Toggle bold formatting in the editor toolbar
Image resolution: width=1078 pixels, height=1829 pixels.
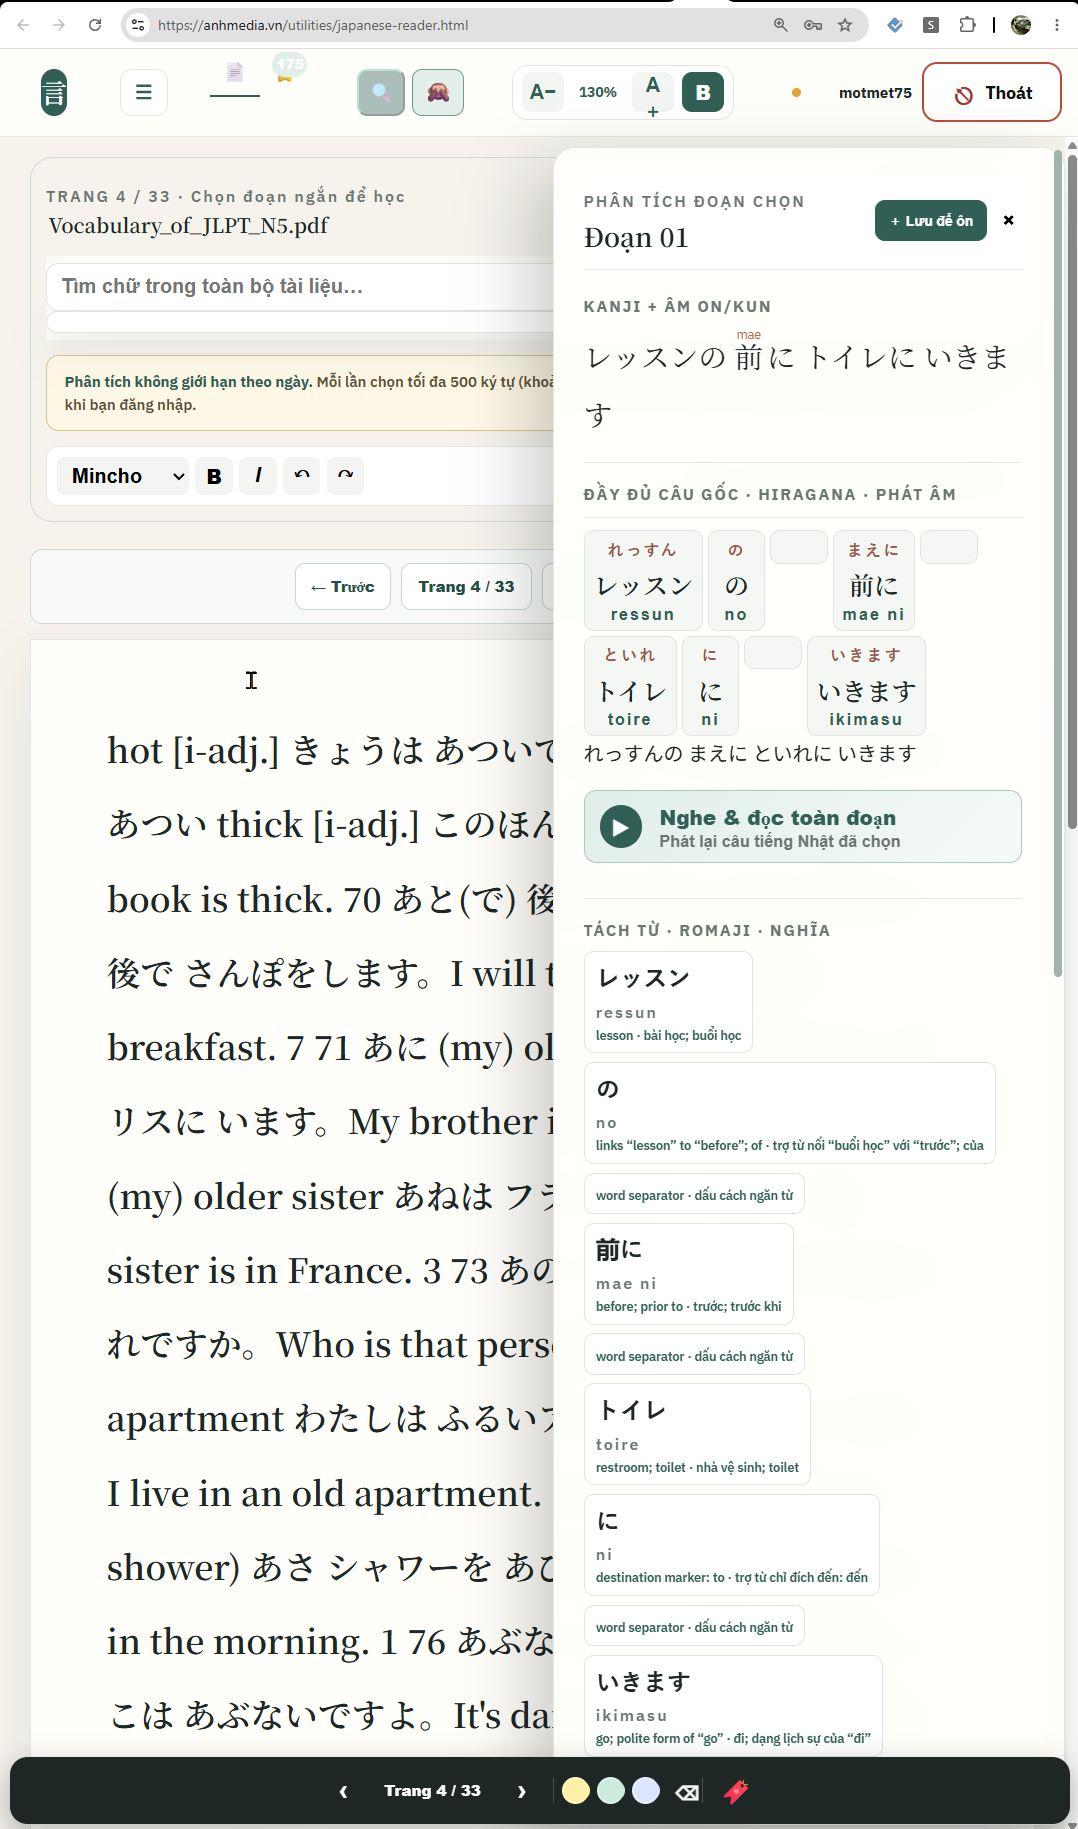213,476
